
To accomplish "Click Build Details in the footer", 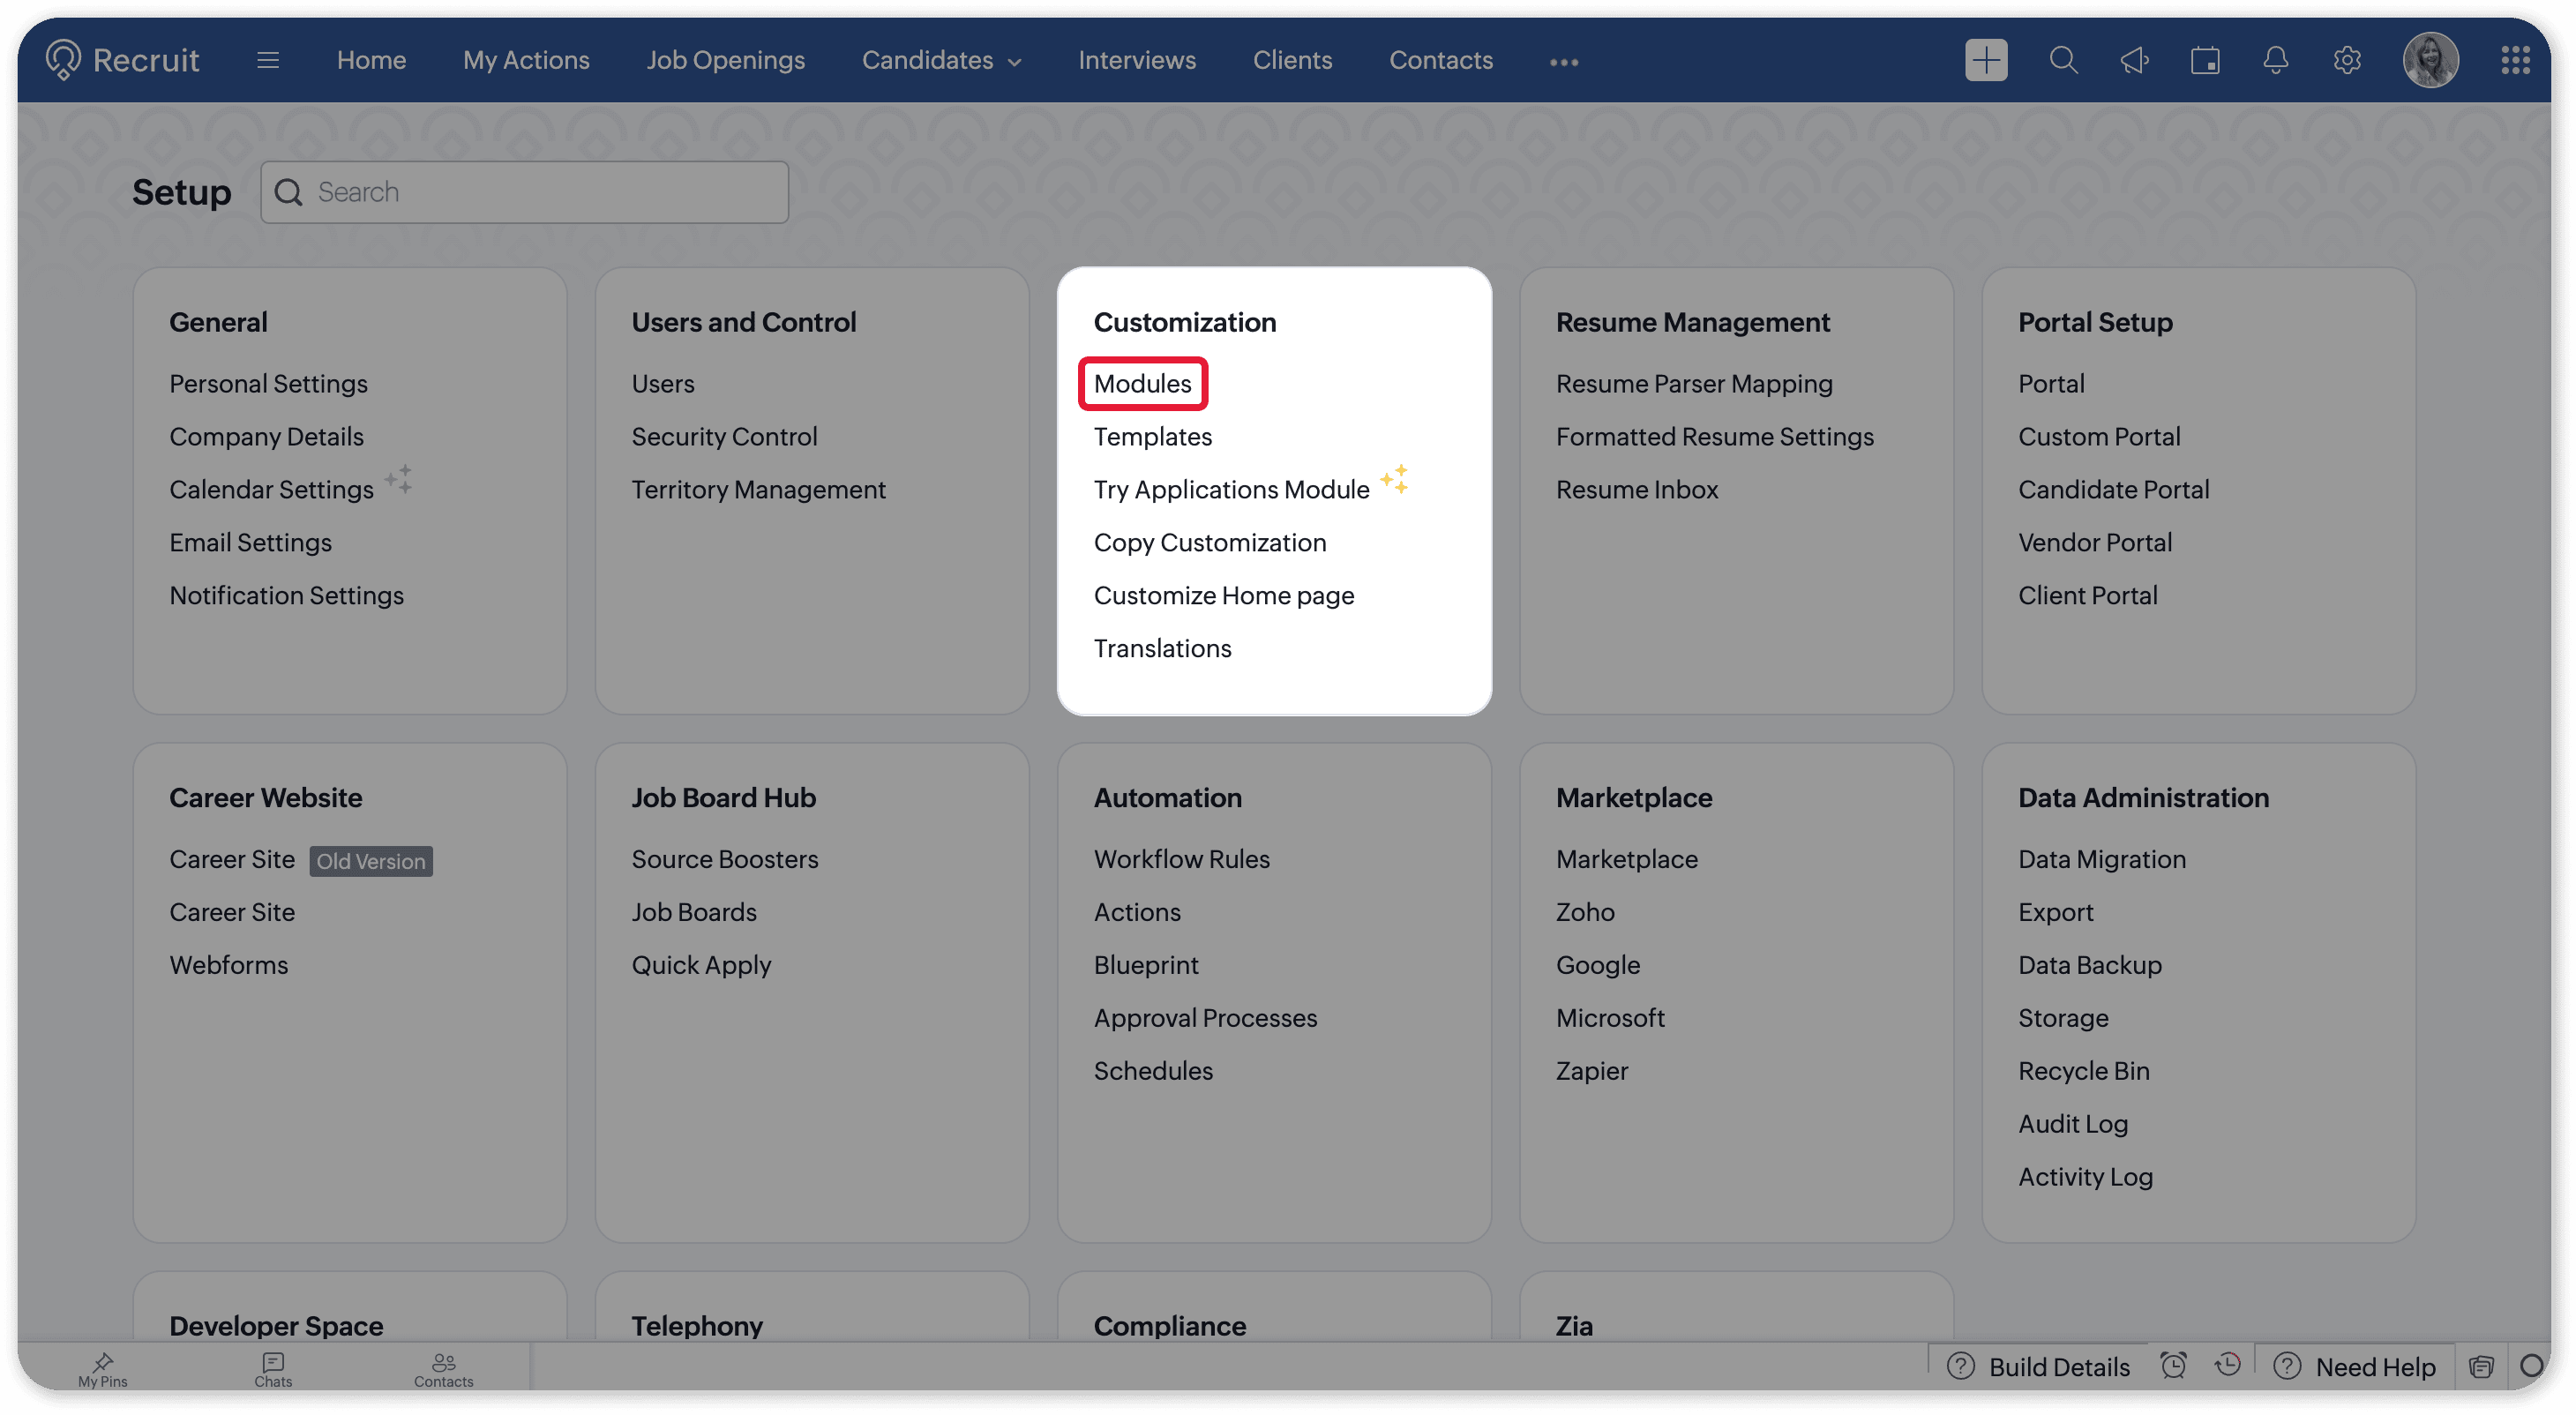I will [x=2040, y=1367].
